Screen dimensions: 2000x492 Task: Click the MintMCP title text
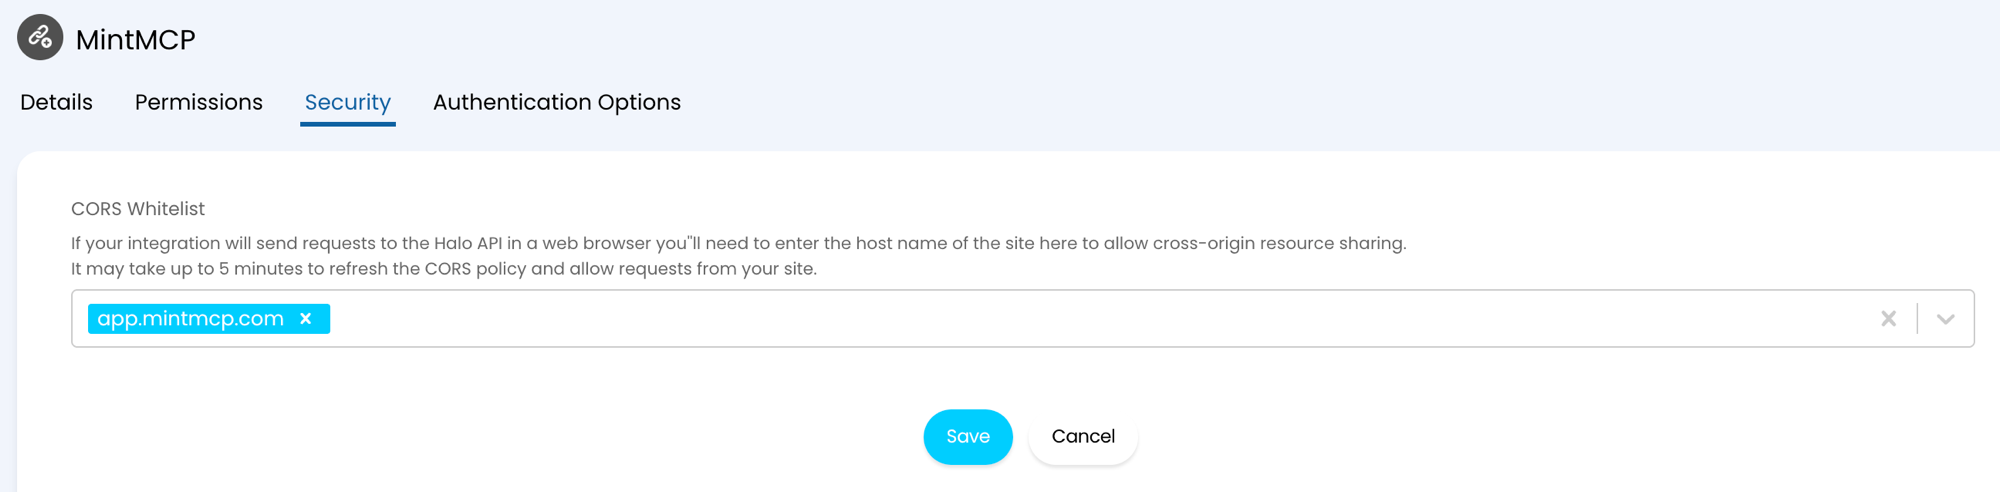[136, 39]
